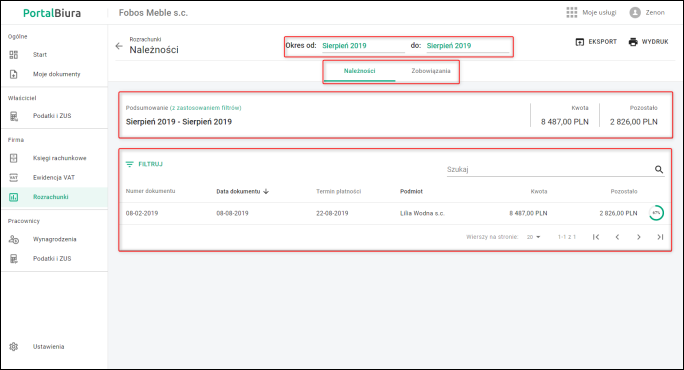Open rows-per-page dropdown showing 20
This screenshot has height=370, width=684.
point(533,237)
